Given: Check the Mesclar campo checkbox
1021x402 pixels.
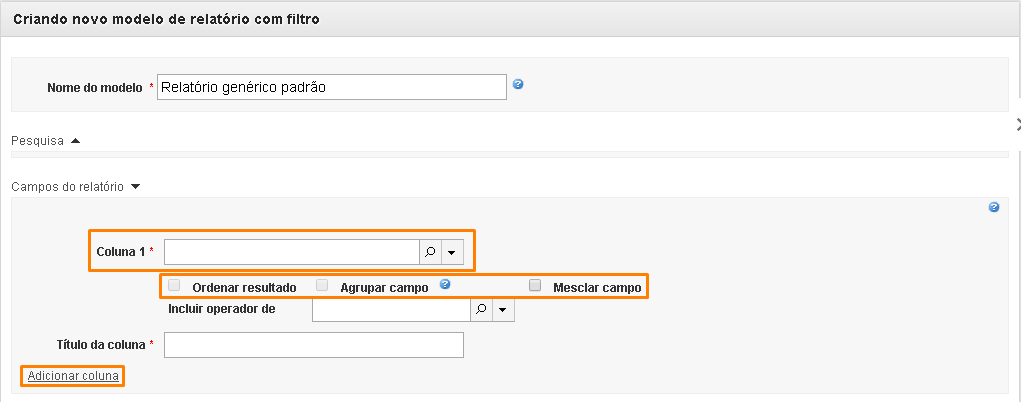Looking at the screenshot, I should click(535, 286).
